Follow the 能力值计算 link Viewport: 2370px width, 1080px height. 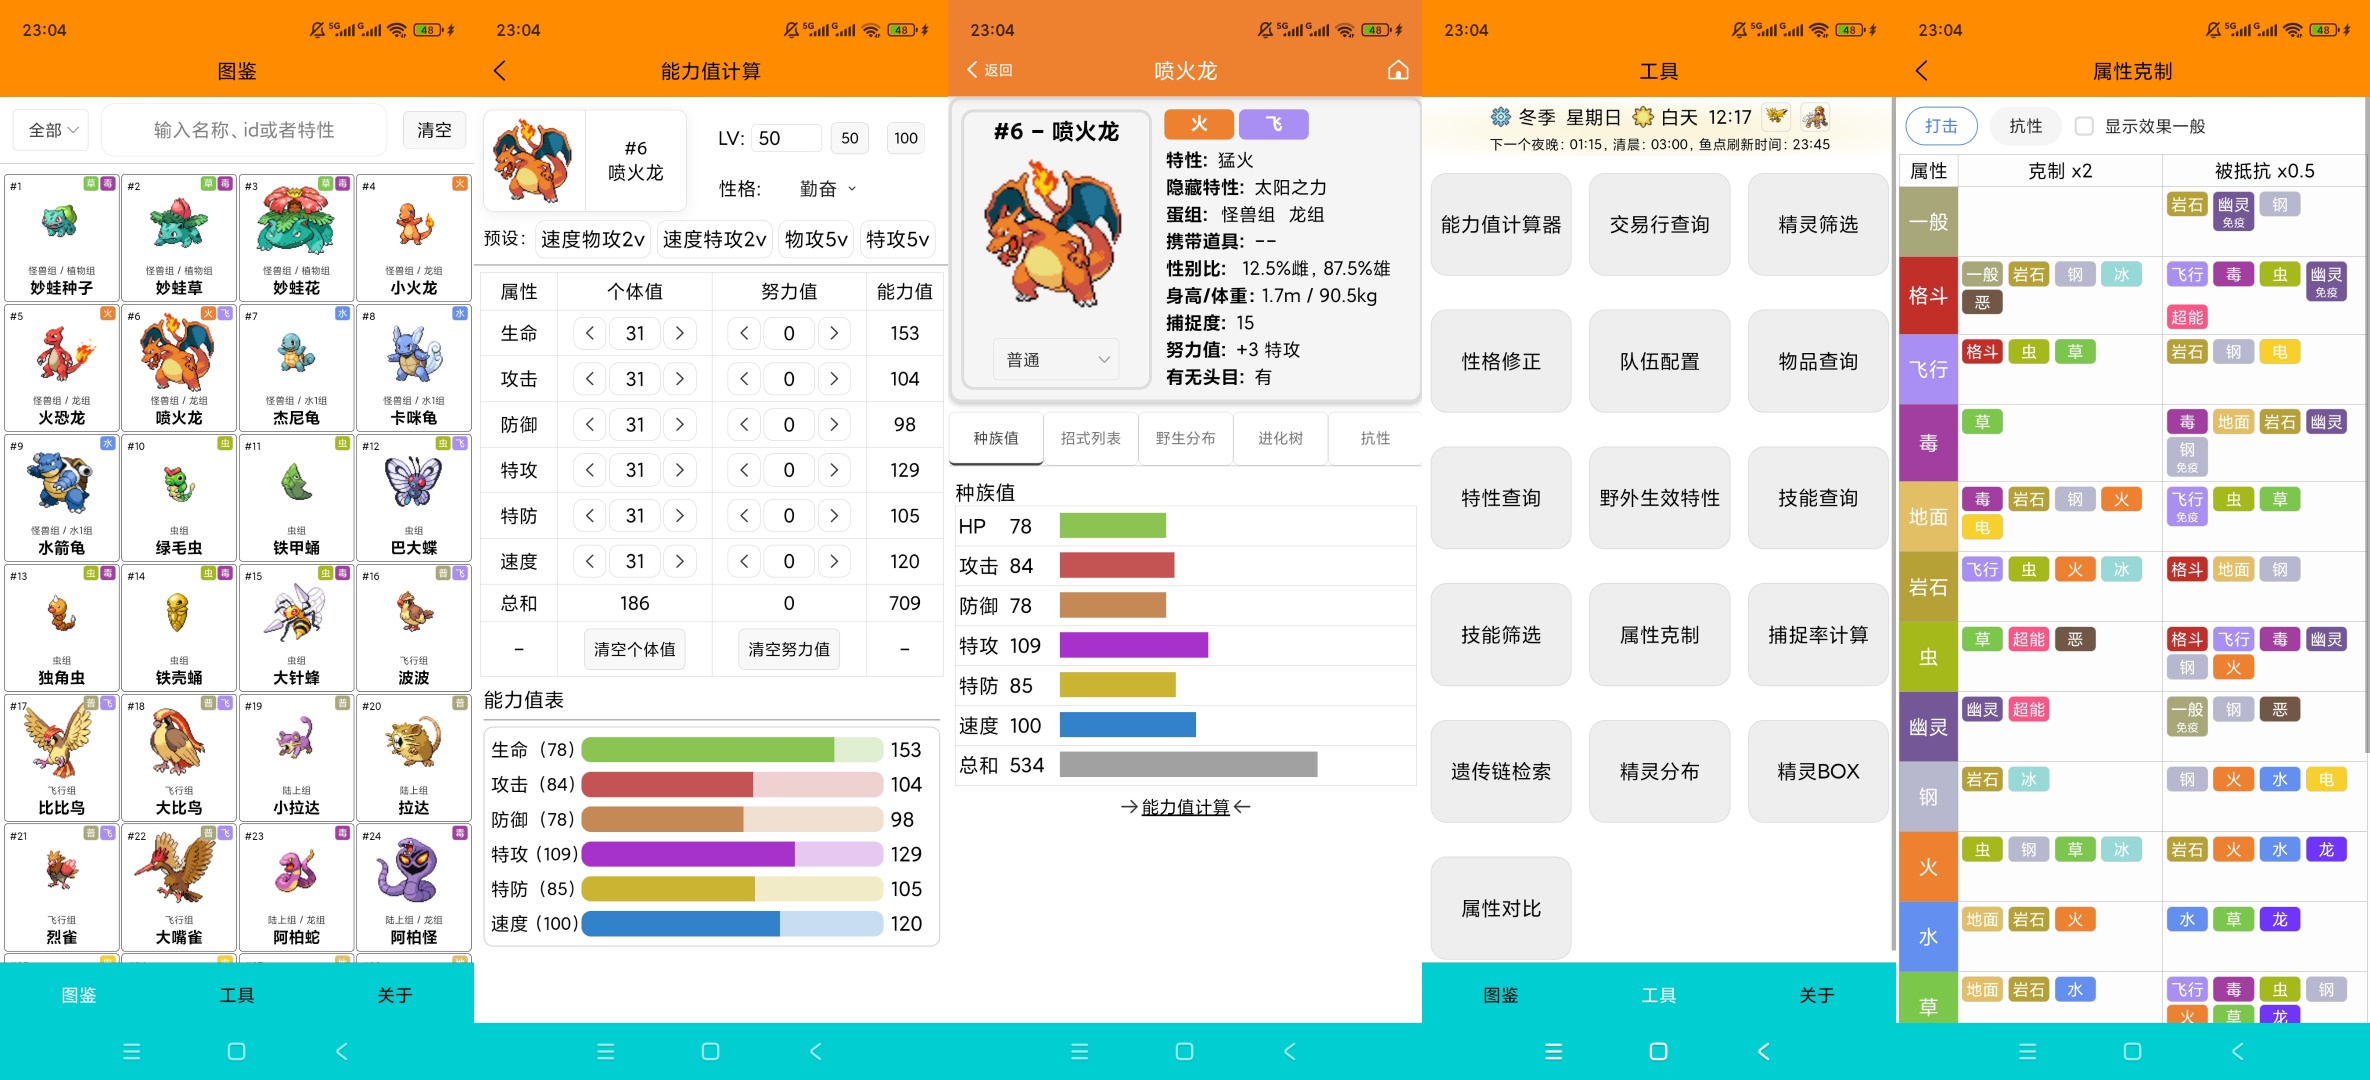(x=1185, y=807)
